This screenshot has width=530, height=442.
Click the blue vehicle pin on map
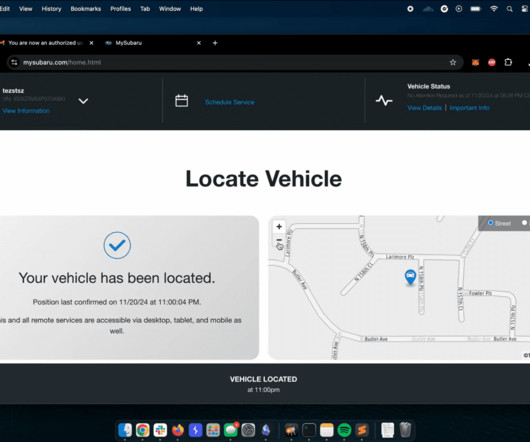(410, 277)
